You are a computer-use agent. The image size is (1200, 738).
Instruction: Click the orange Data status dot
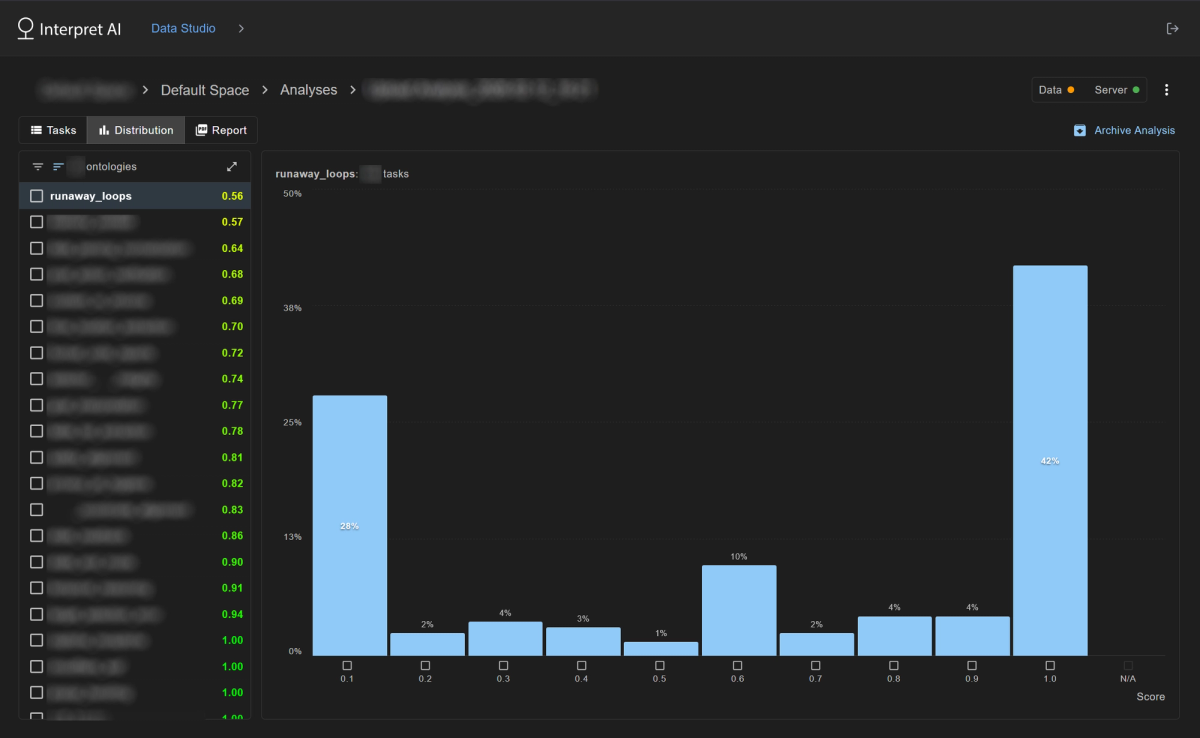click(1071, 90)
